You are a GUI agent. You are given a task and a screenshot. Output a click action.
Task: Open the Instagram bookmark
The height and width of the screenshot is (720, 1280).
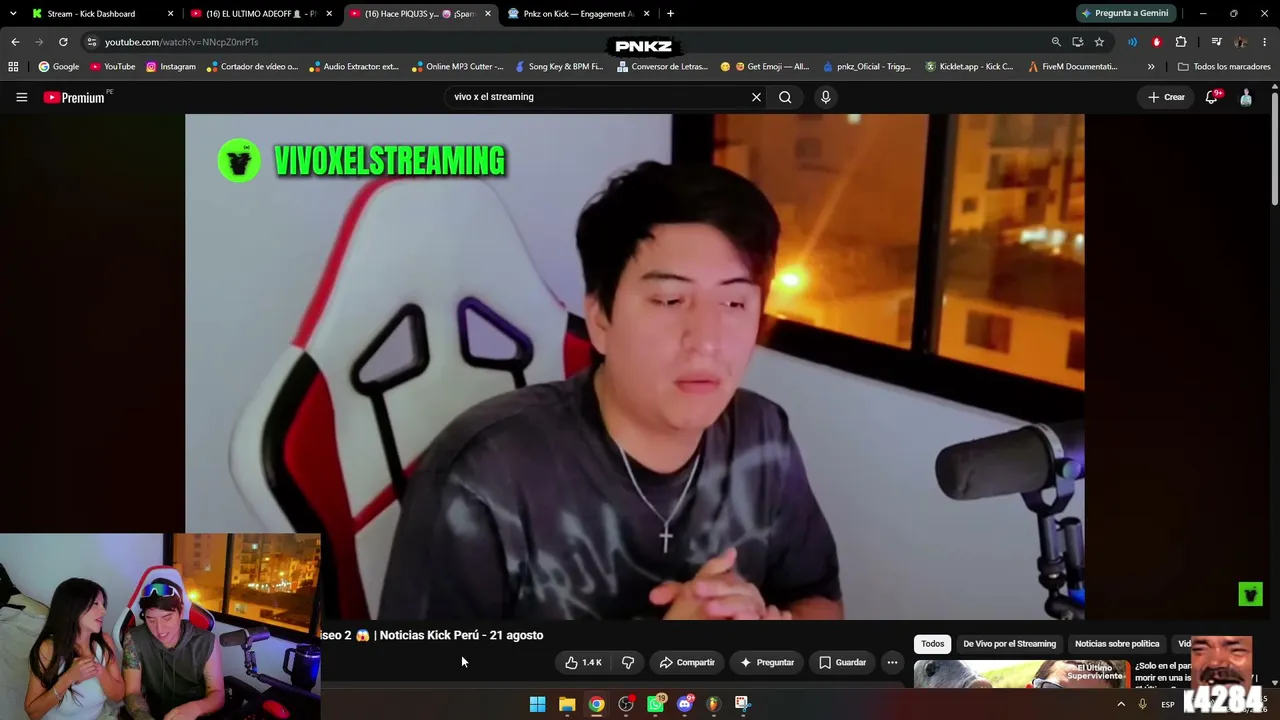point(171,67)
